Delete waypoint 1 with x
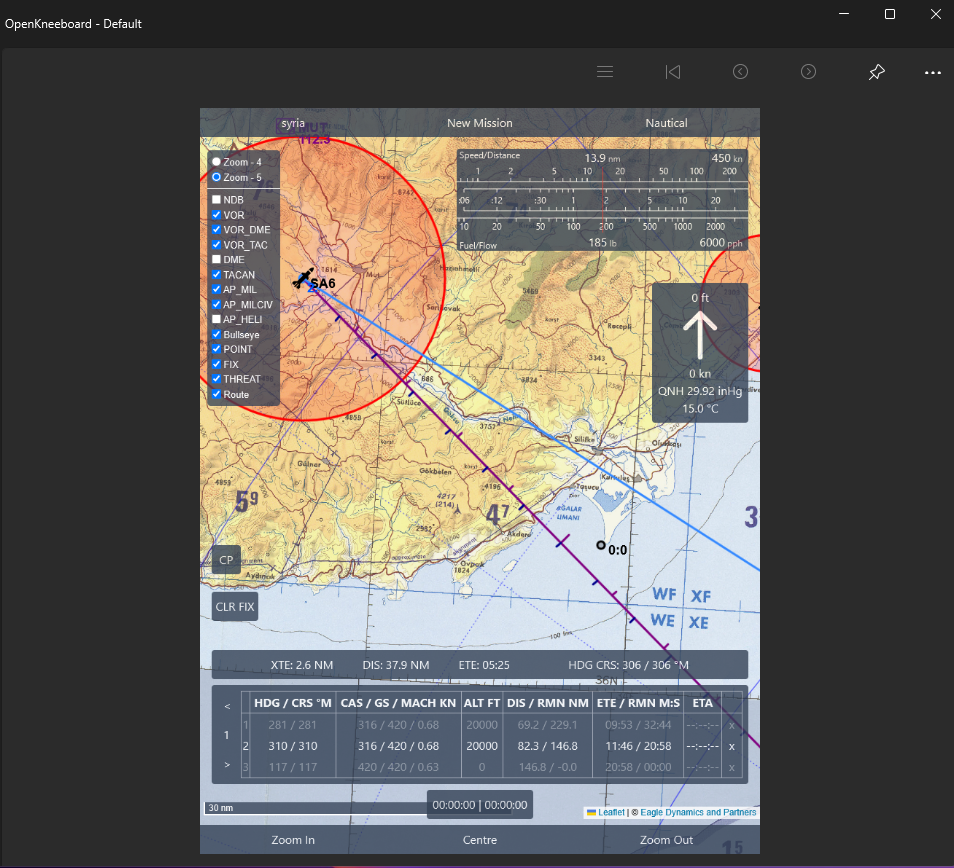The width and height of the screenshot is (954, 868). pyautogui.click(x=731, y=725)
